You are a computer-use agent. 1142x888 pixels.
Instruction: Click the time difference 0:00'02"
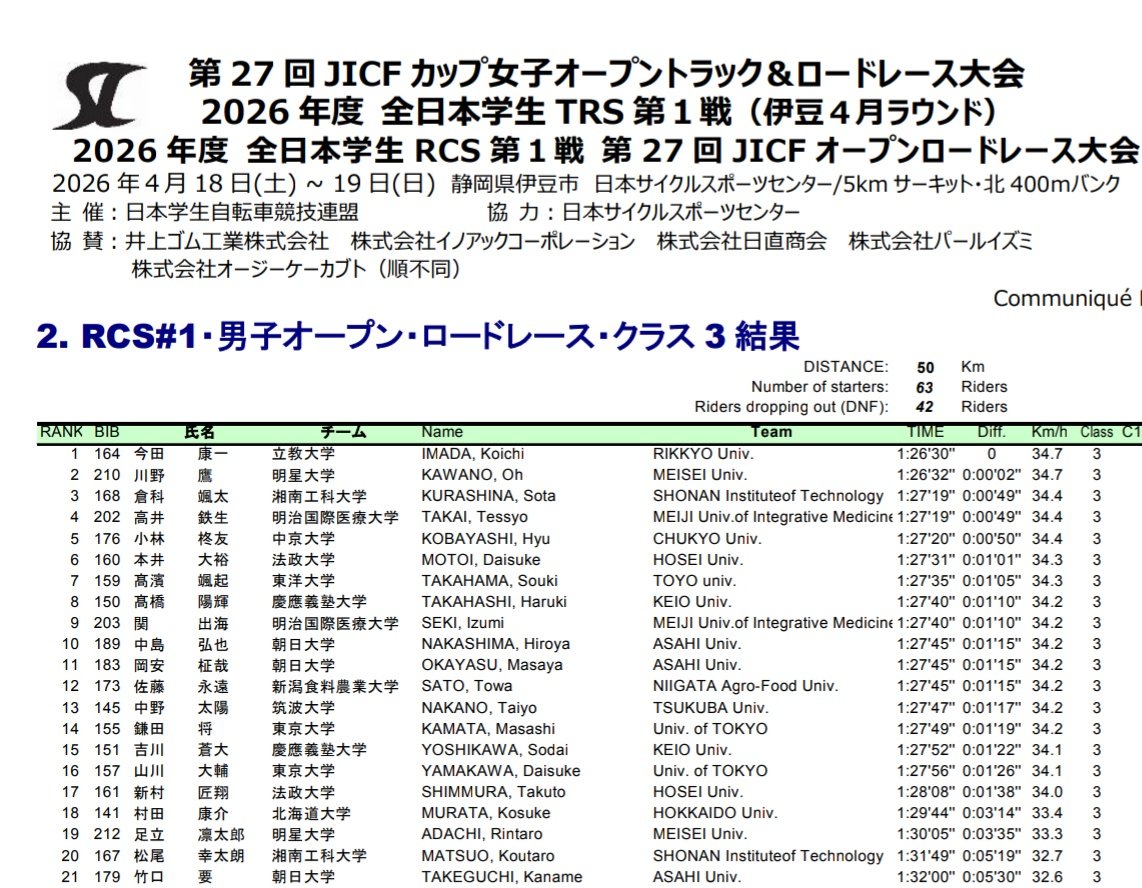(x=991, y=475)
